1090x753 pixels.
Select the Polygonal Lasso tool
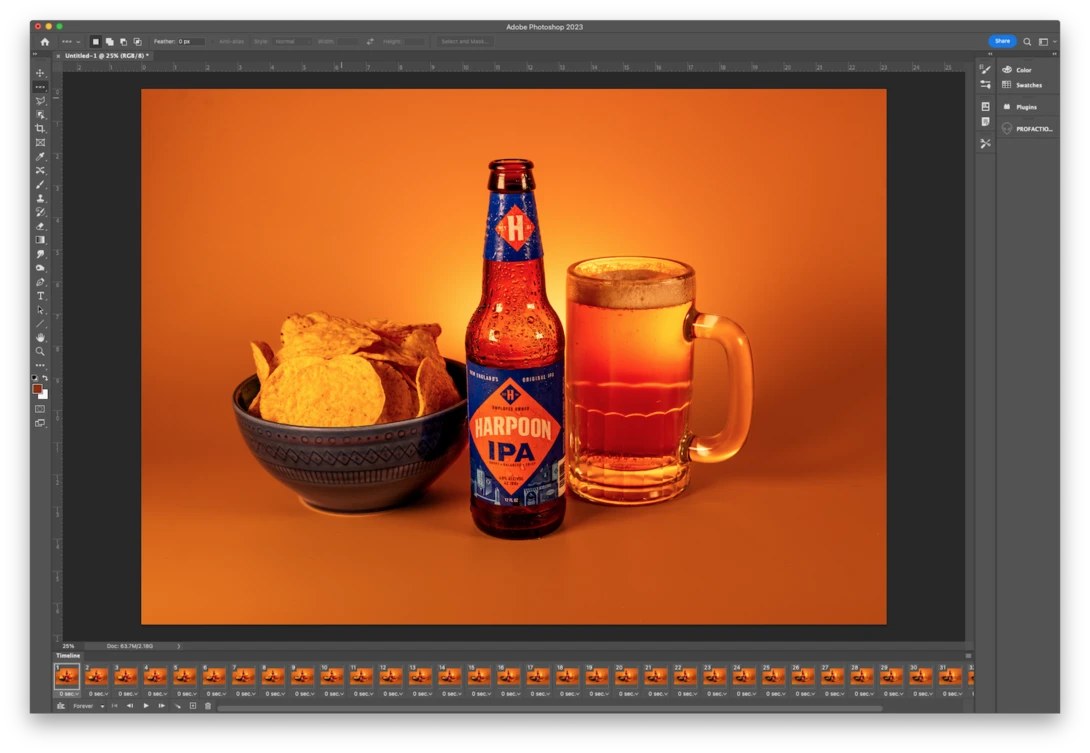(40, 101)
